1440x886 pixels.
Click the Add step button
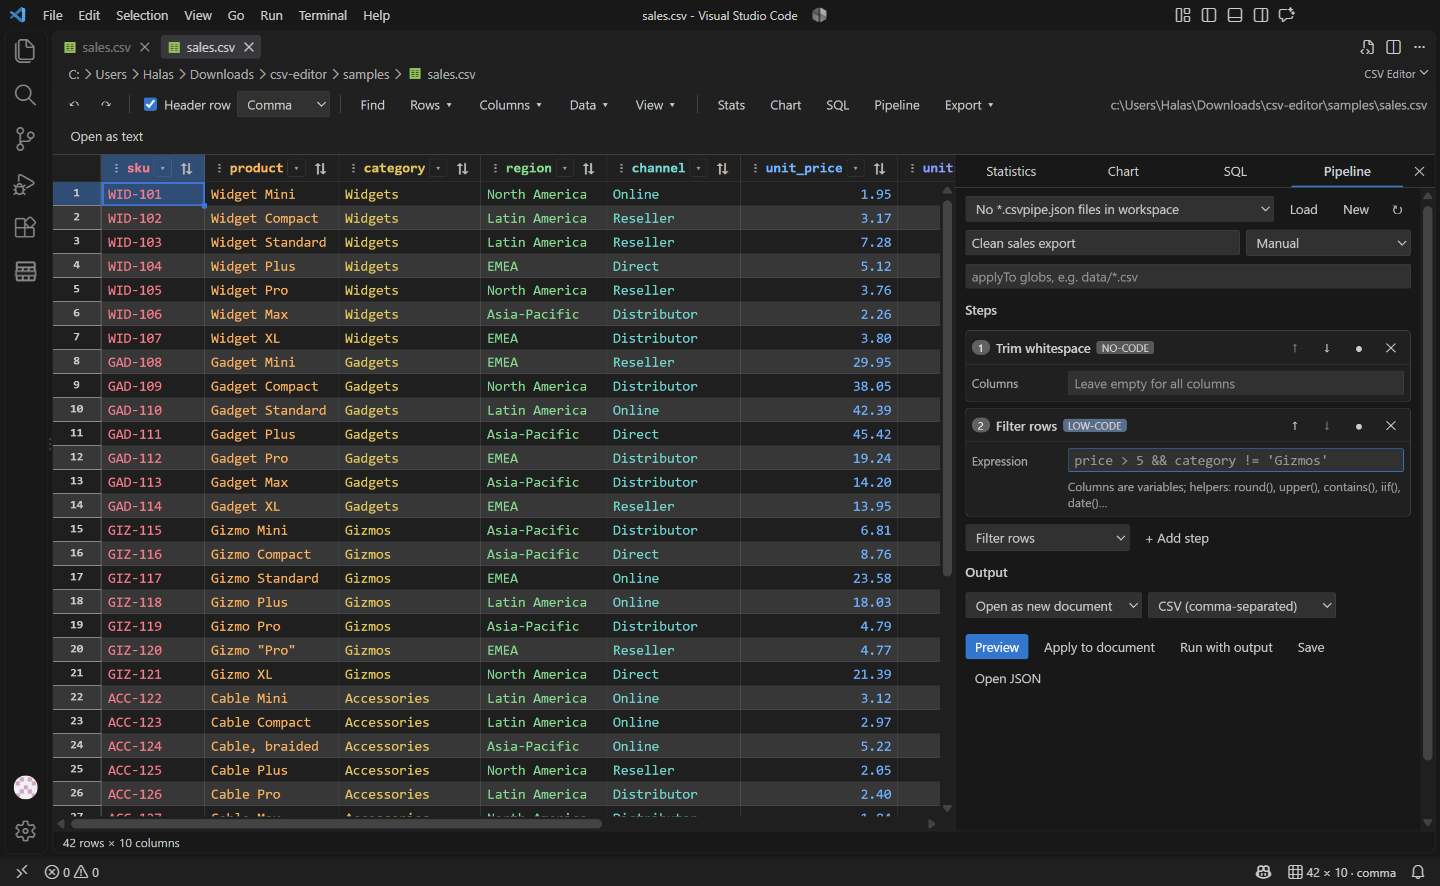[1177, 538]
